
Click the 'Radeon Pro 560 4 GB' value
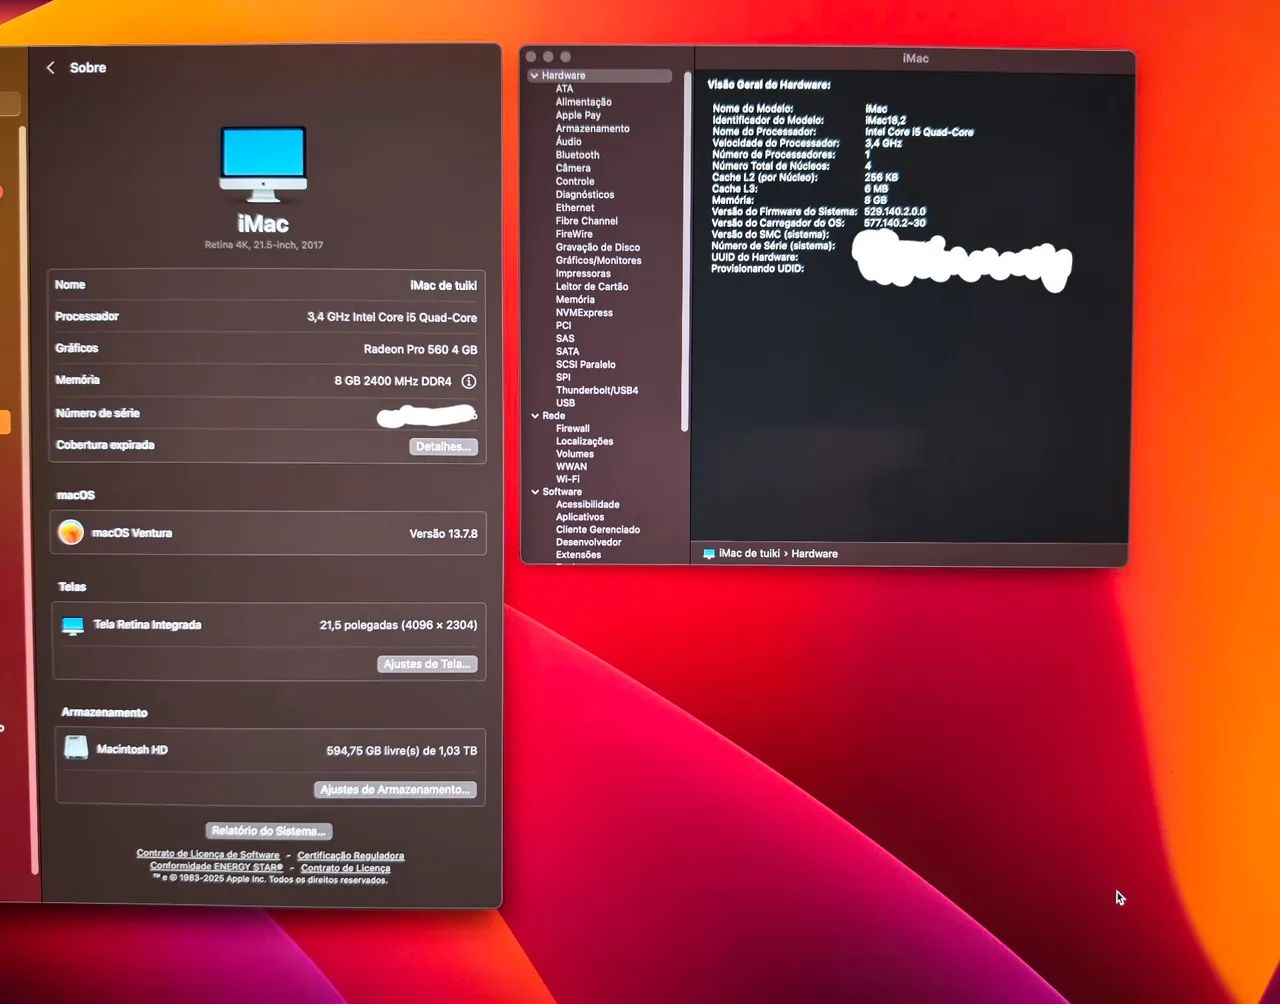point(421,350)
